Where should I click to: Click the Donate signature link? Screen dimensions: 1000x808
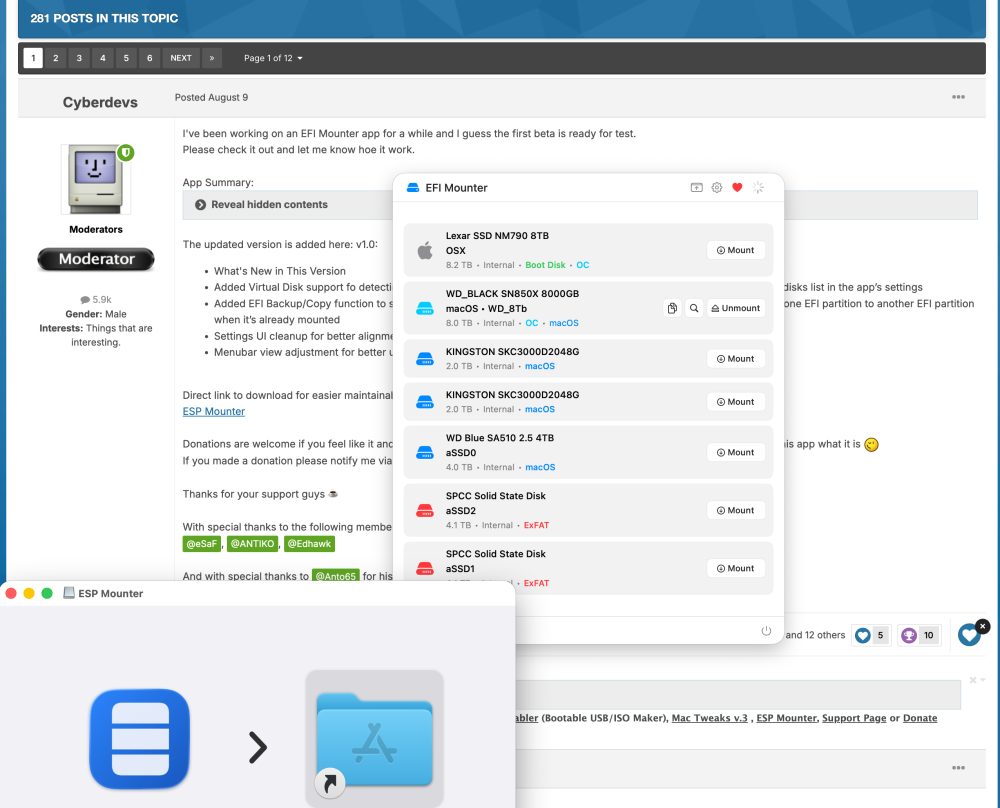(x=920, y=718)
